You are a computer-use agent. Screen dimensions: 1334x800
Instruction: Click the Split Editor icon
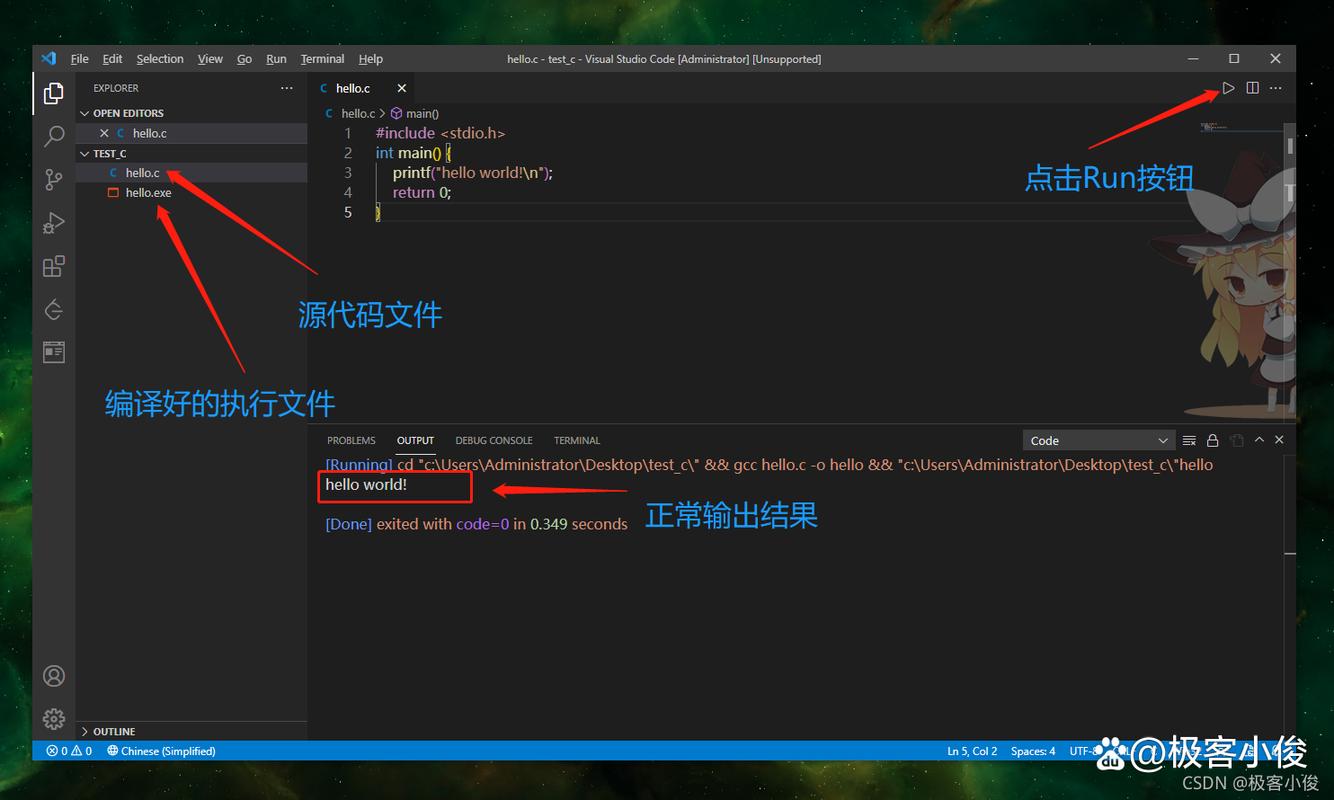[1251, 87]
